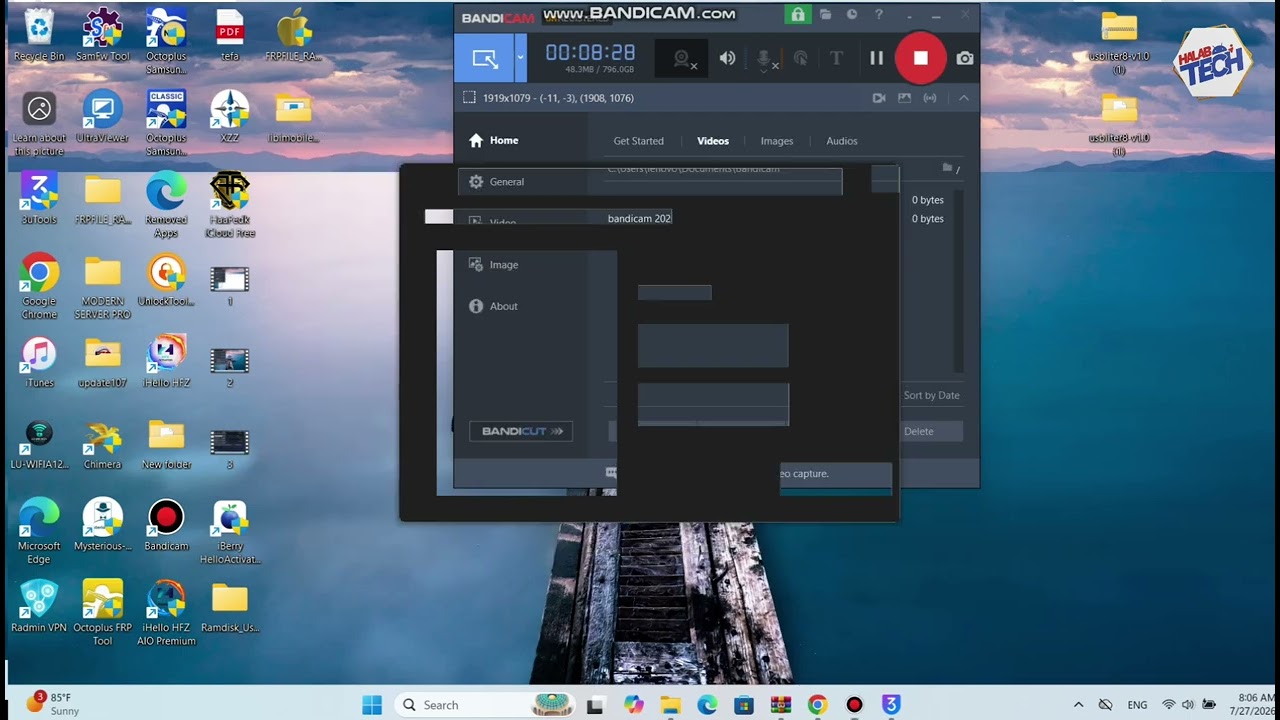The width and height of the screenshot is (1280, 720).
Task: Open the MODERN SERVER PRO folder
Action: 102,287
